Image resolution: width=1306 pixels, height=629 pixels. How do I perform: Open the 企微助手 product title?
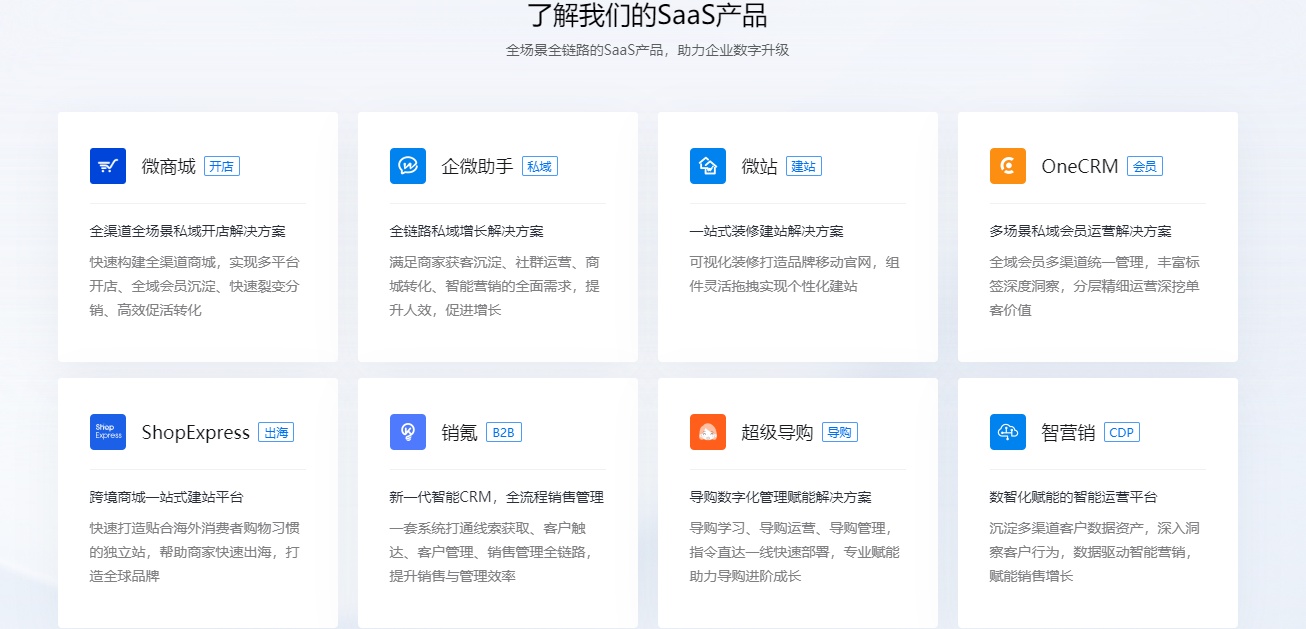tap(478, 166)
